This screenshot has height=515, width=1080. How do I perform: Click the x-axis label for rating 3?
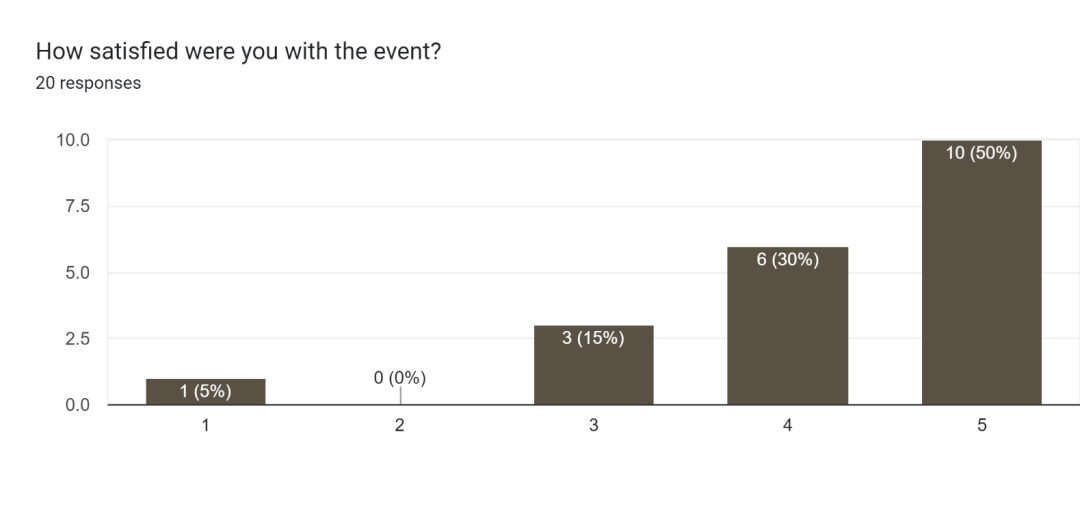tap(593, 426)
